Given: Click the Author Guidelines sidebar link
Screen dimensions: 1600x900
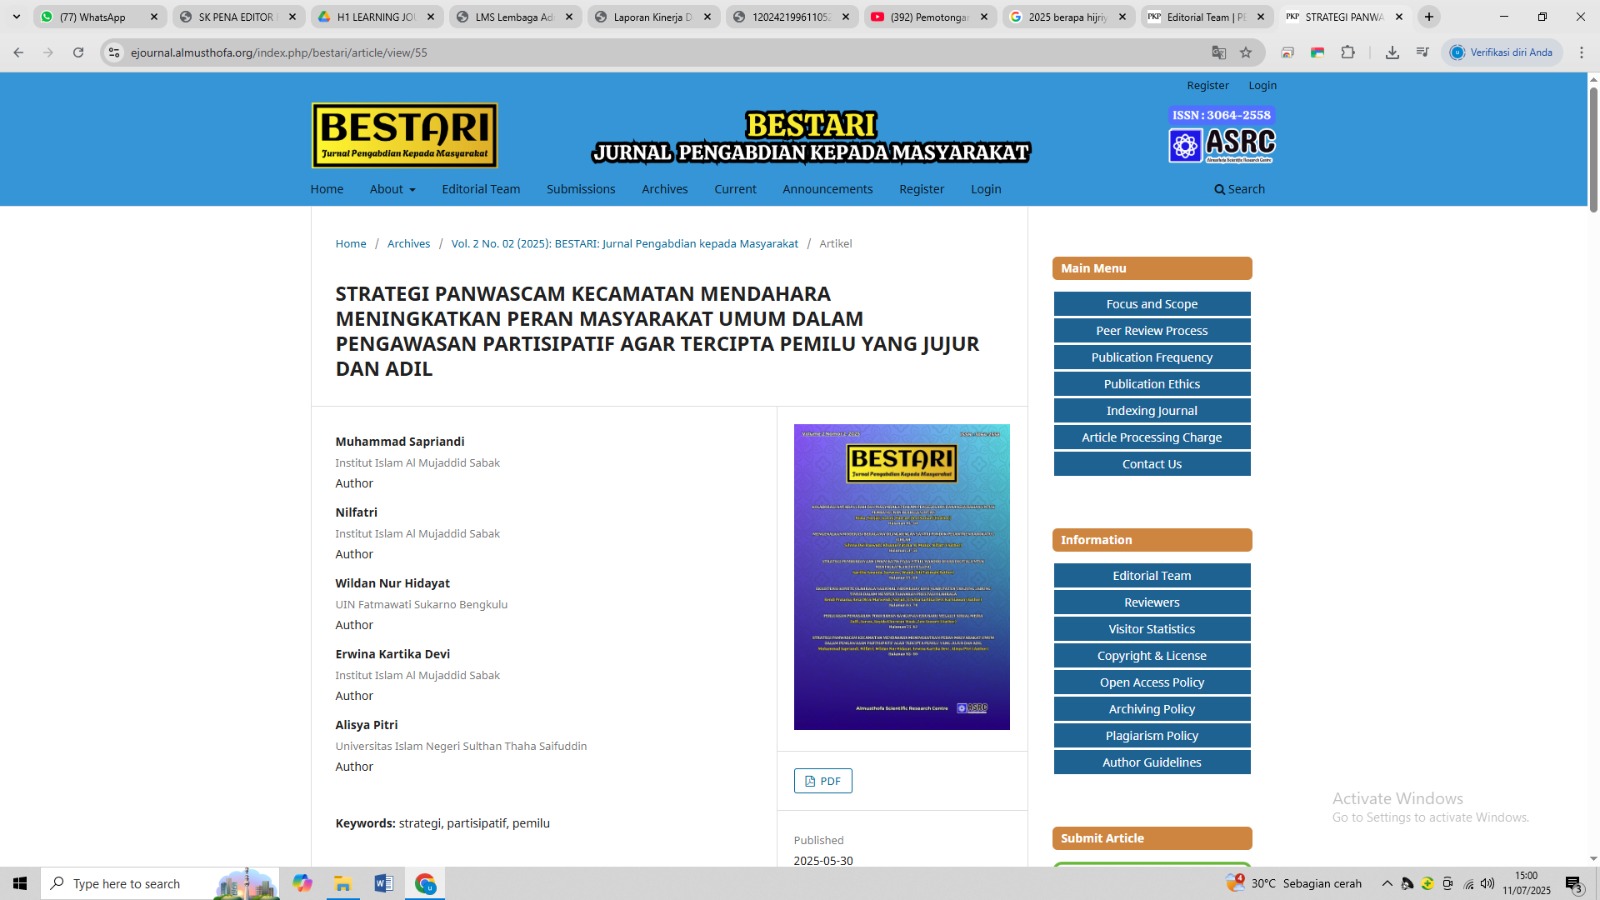Looking at the screenshot, I should [x=1151, y=762].
